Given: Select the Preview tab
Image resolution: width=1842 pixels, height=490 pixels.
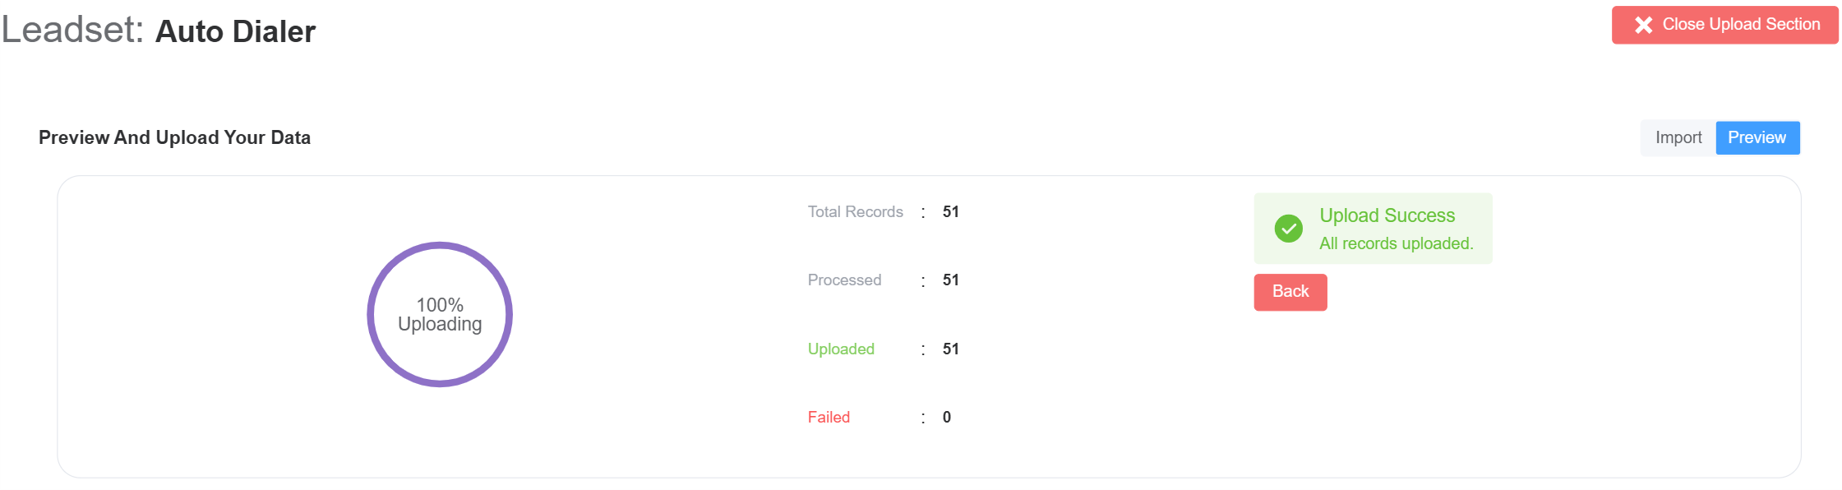Looking at the screenshot, I should point(1757,138).
